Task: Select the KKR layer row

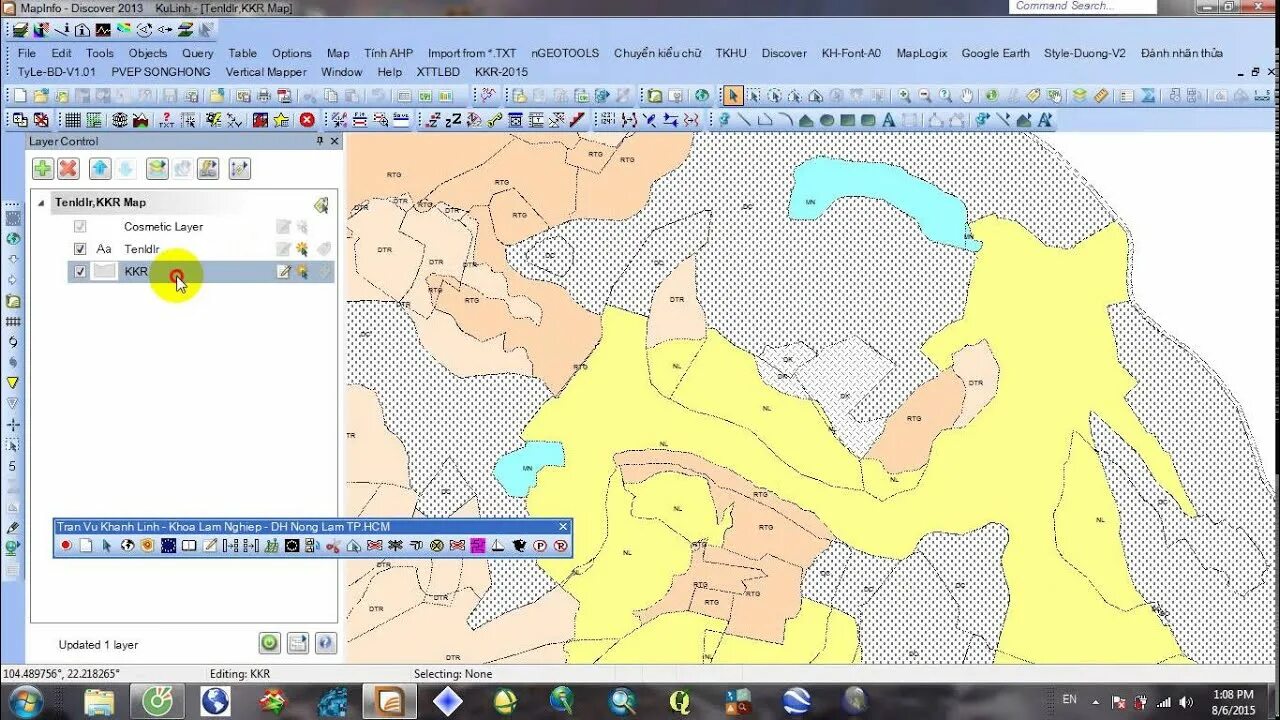Action: [x=201, y=271]
